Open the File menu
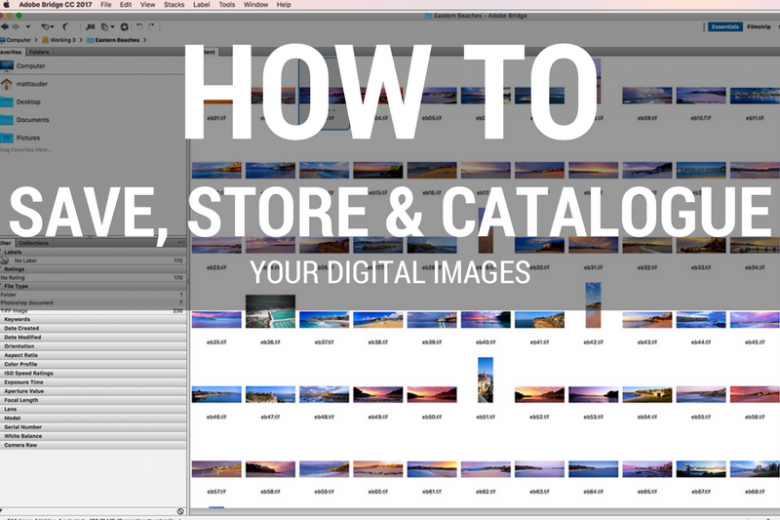The width and height of the screenshot is (780, 520). click(x=106, y=4)
